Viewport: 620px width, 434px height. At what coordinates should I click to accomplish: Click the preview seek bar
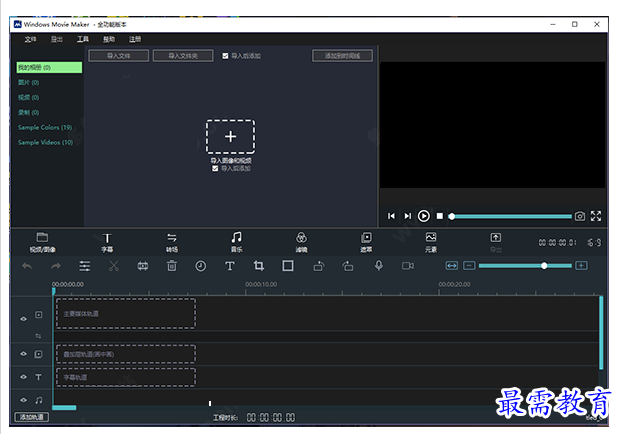pyautogui.click(x=512, y=216)
